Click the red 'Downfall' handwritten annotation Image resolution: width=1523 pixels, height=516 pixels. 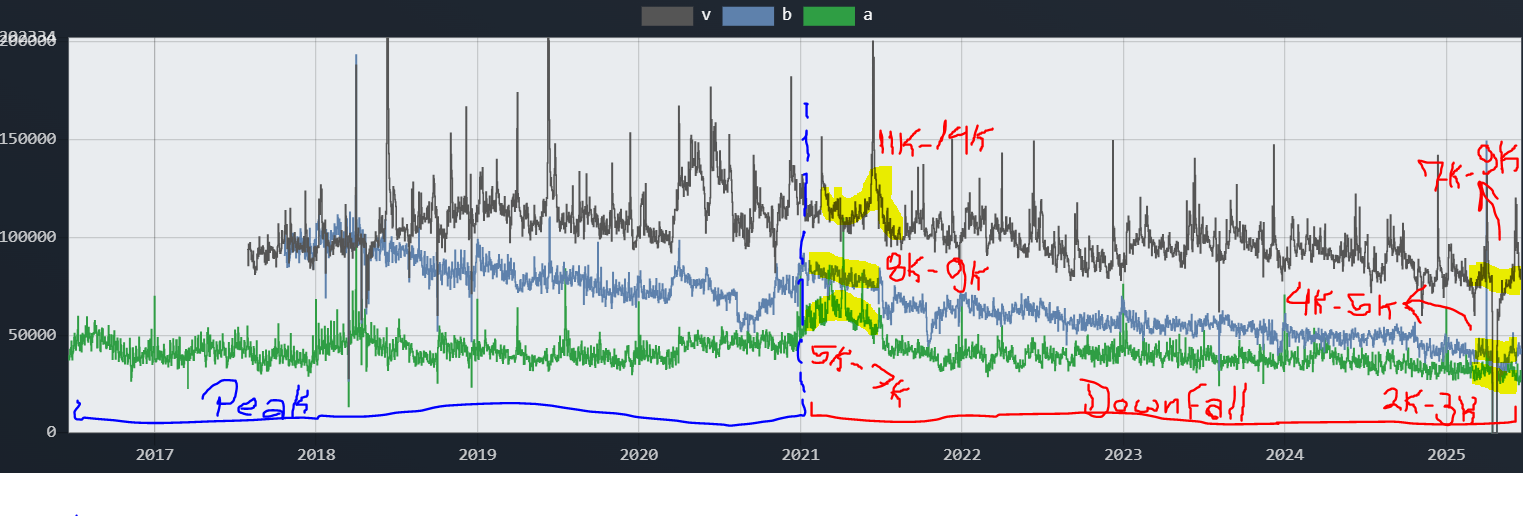[x=1166, y=402]
